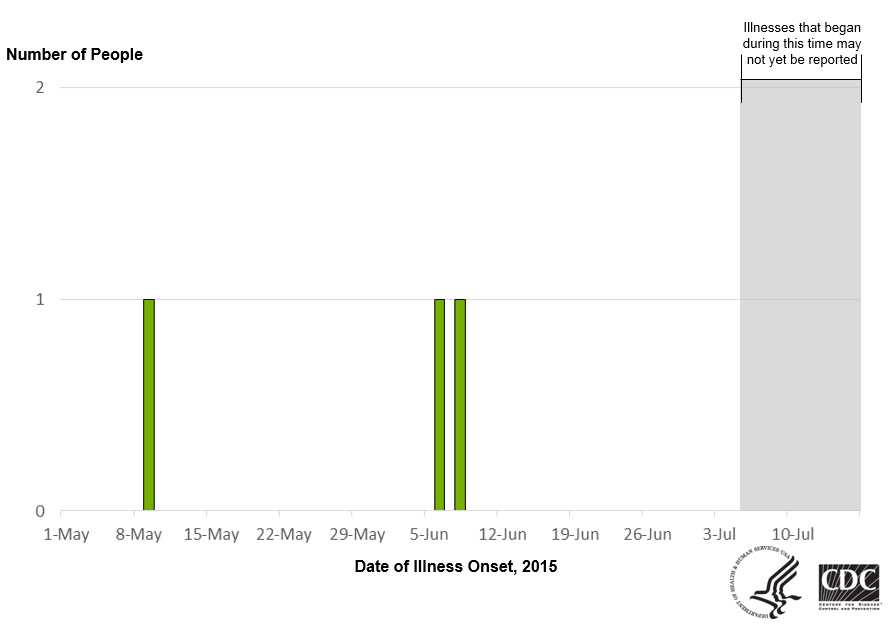The image size is (888, 630).
Task: Click the green bar near 8-May
Action: coord(149,404)
